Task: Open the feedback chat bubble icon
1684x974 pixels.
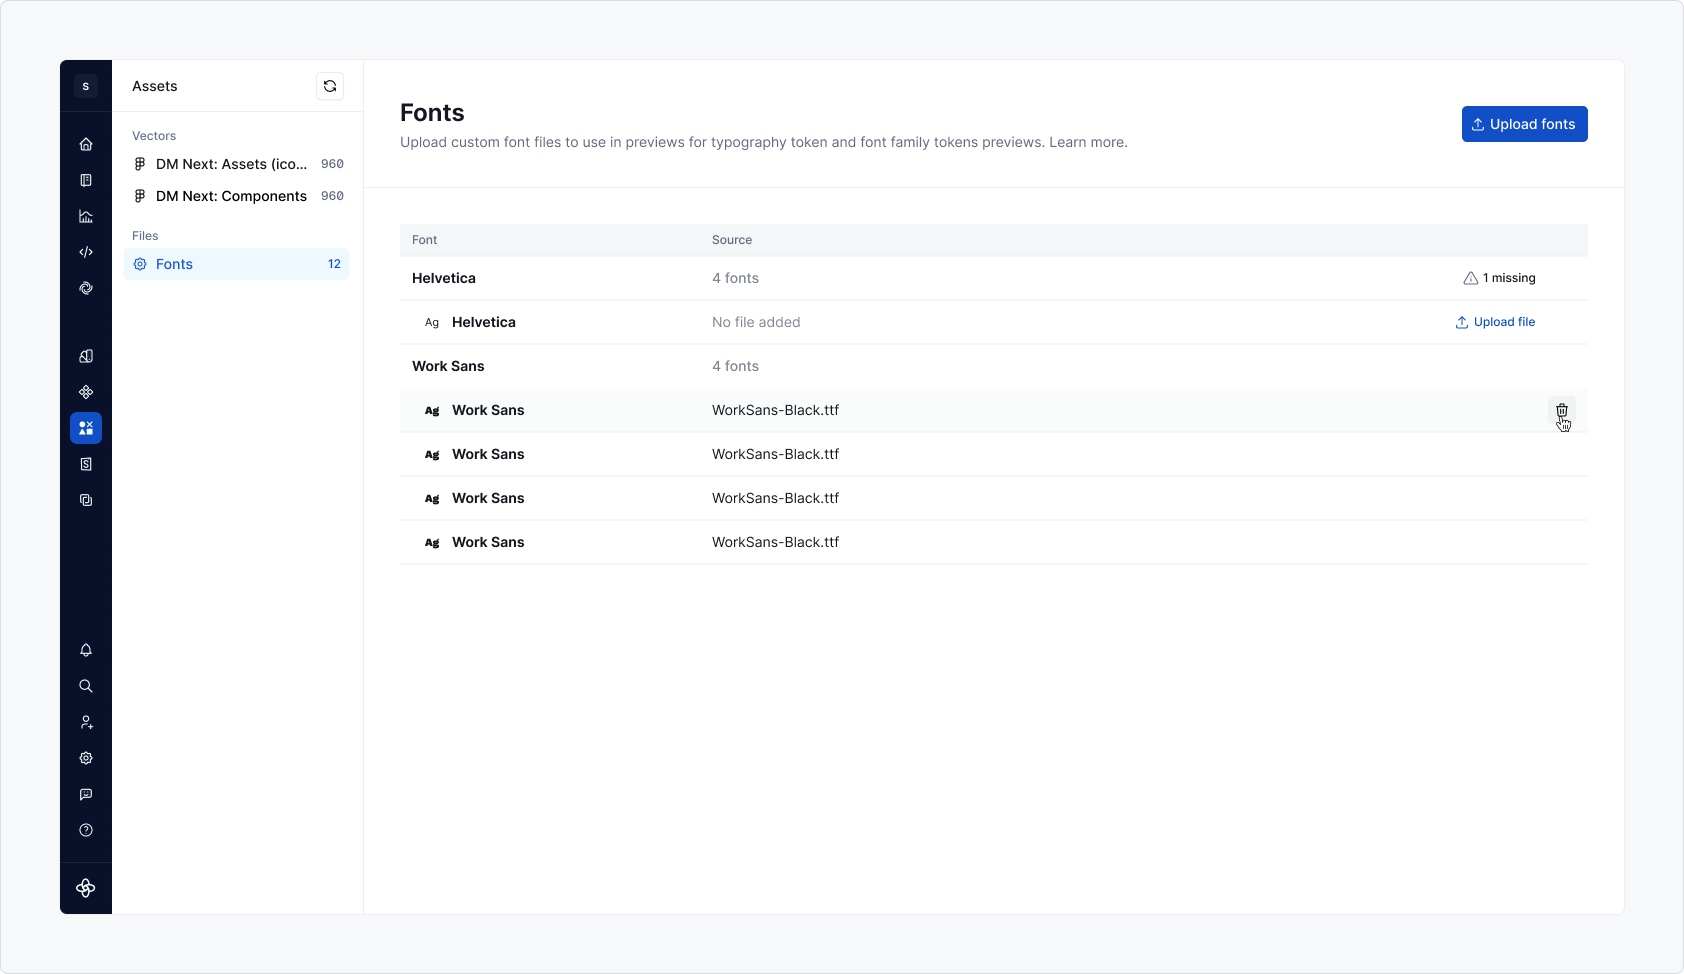Action: [86, 794]
